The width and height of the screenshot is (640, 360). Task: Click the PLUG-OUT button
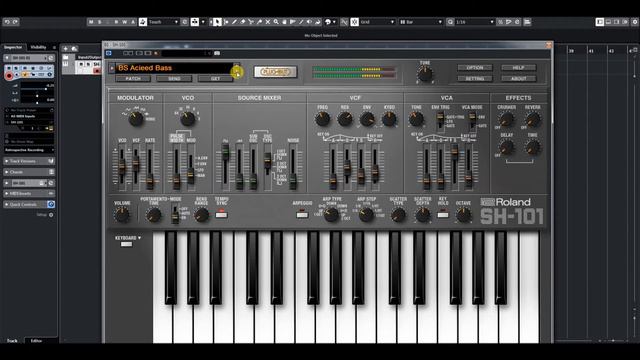[275, 72]
